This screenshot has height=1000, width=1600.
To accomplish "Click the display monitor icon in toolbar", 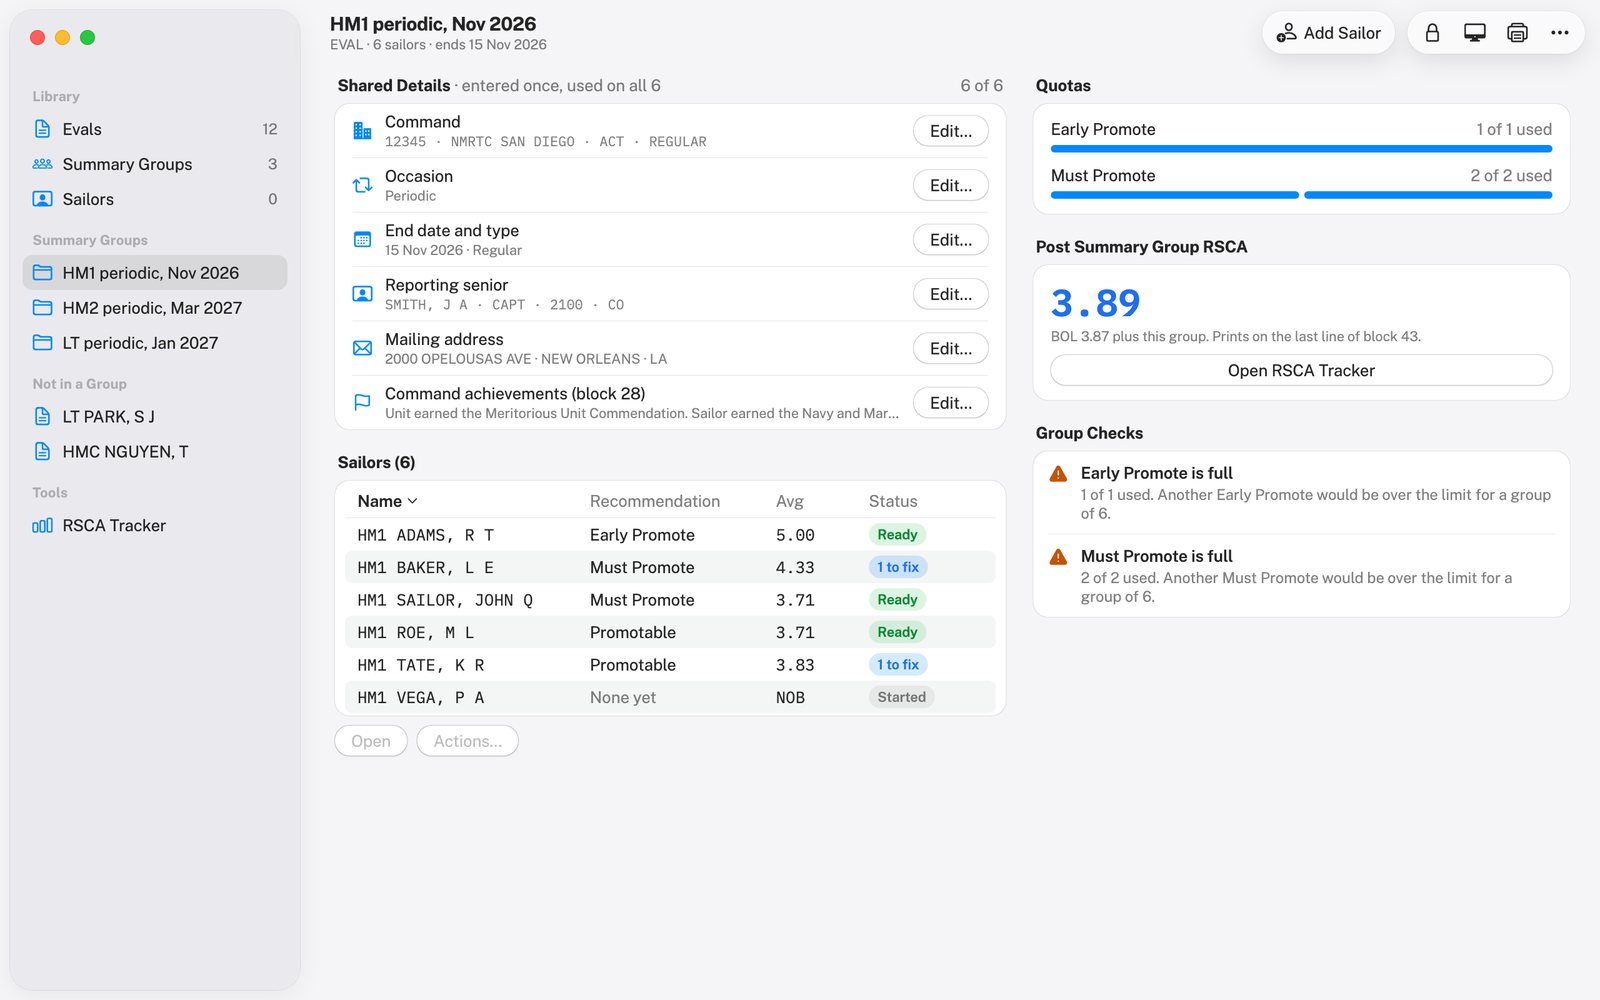I will (x=1474, y=33).
